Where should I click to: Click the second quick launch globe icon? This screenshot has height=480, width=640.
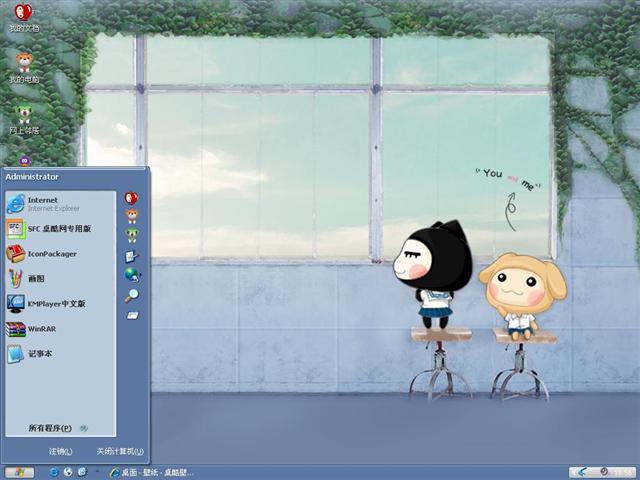click(68, 472)
